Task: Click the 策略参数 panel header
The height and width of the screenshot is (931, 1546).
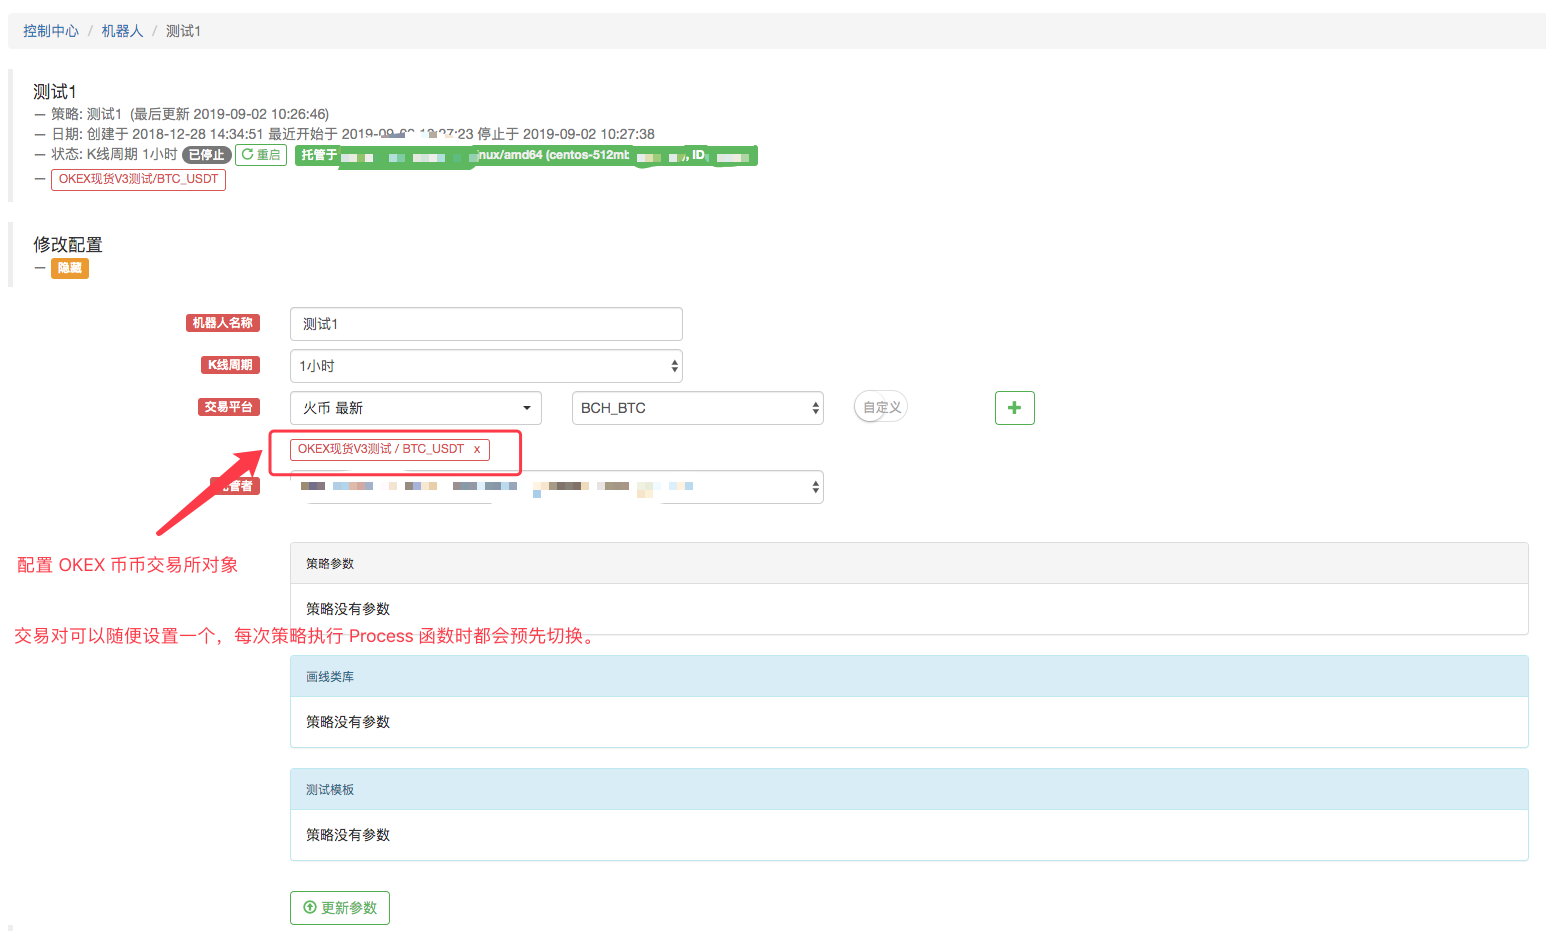Action: (908, 564)
